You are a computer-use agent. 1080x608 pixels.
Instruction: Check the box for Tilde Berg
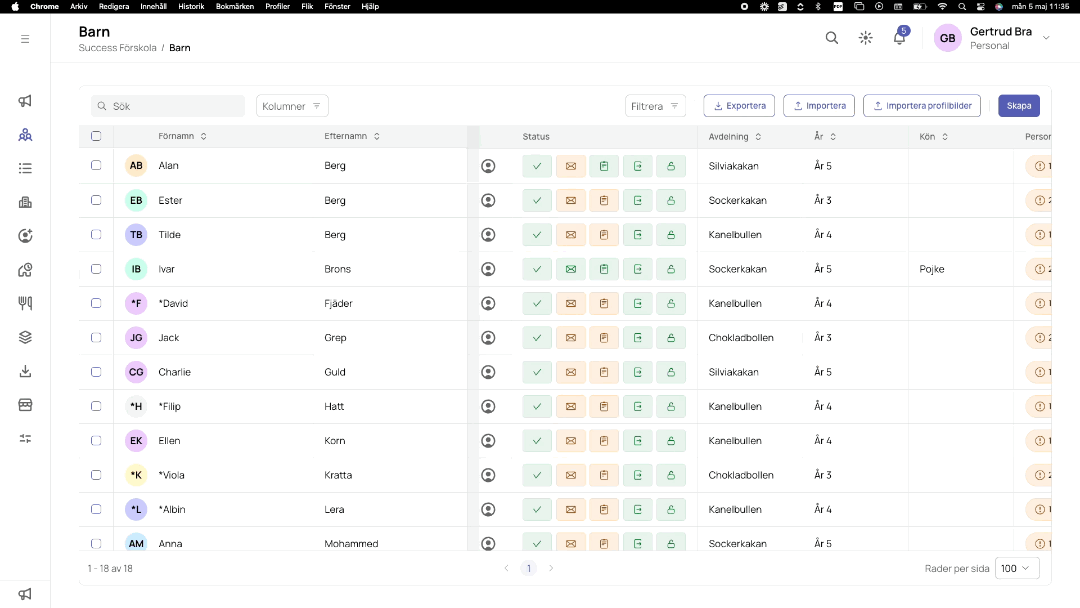pyautogui.click(x=96, y=234)
